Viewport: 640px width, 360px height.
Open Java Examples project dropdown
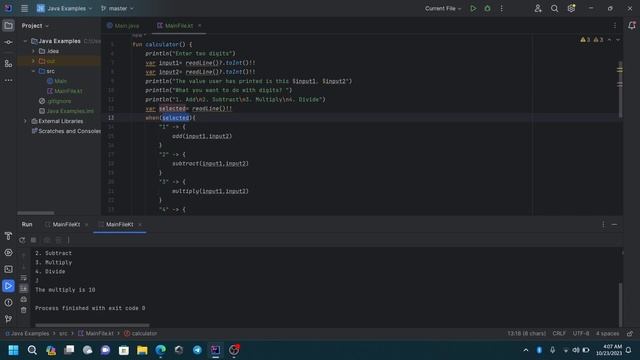[x=64, y=8]
